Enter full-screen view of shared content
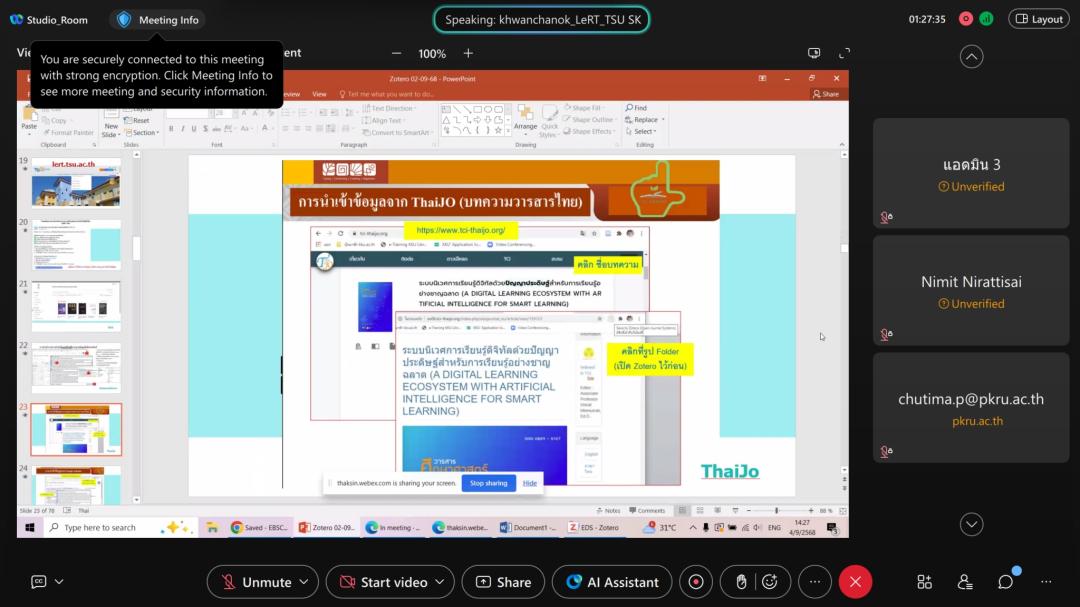 (844, 53)
